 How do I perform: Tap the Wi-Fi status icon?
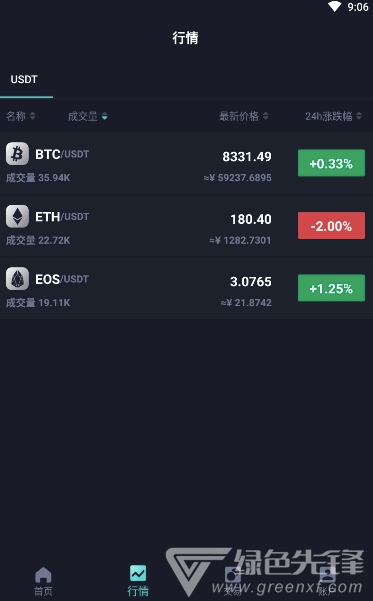click(x=334, y=7)
